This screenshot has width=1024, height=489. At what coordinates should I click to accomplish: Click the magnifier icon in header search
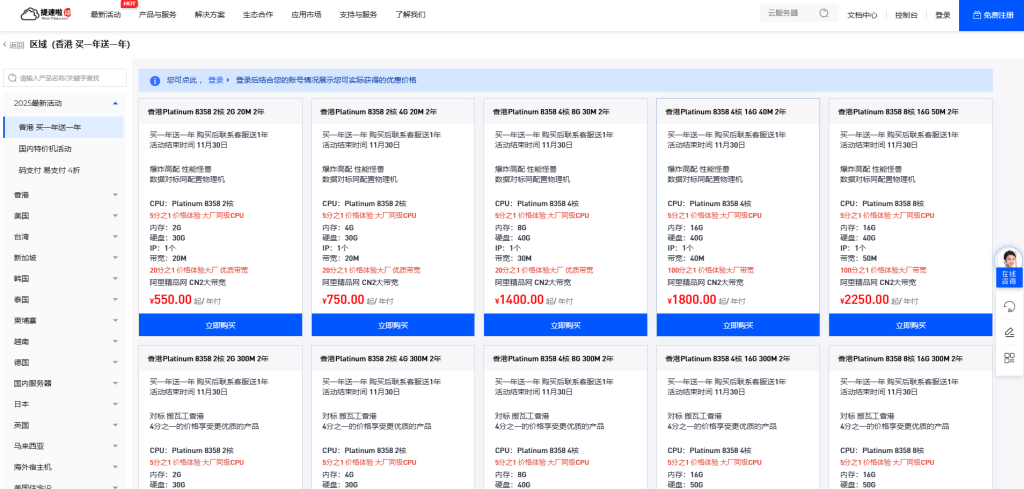pos(824,13)
